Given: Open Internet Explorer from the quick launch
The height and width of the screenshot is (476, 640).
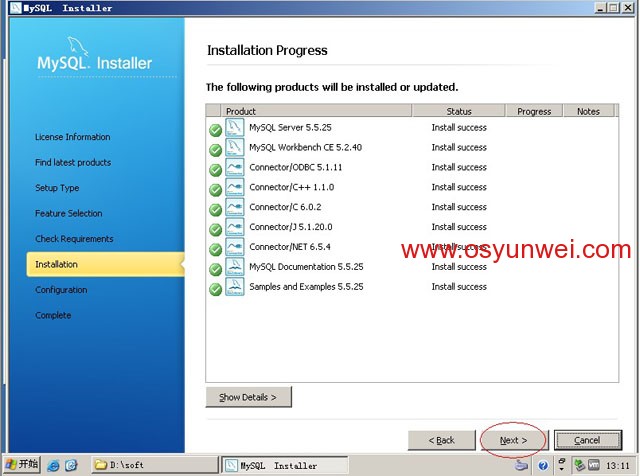Looking at the screenshot, I should [53, 465].
